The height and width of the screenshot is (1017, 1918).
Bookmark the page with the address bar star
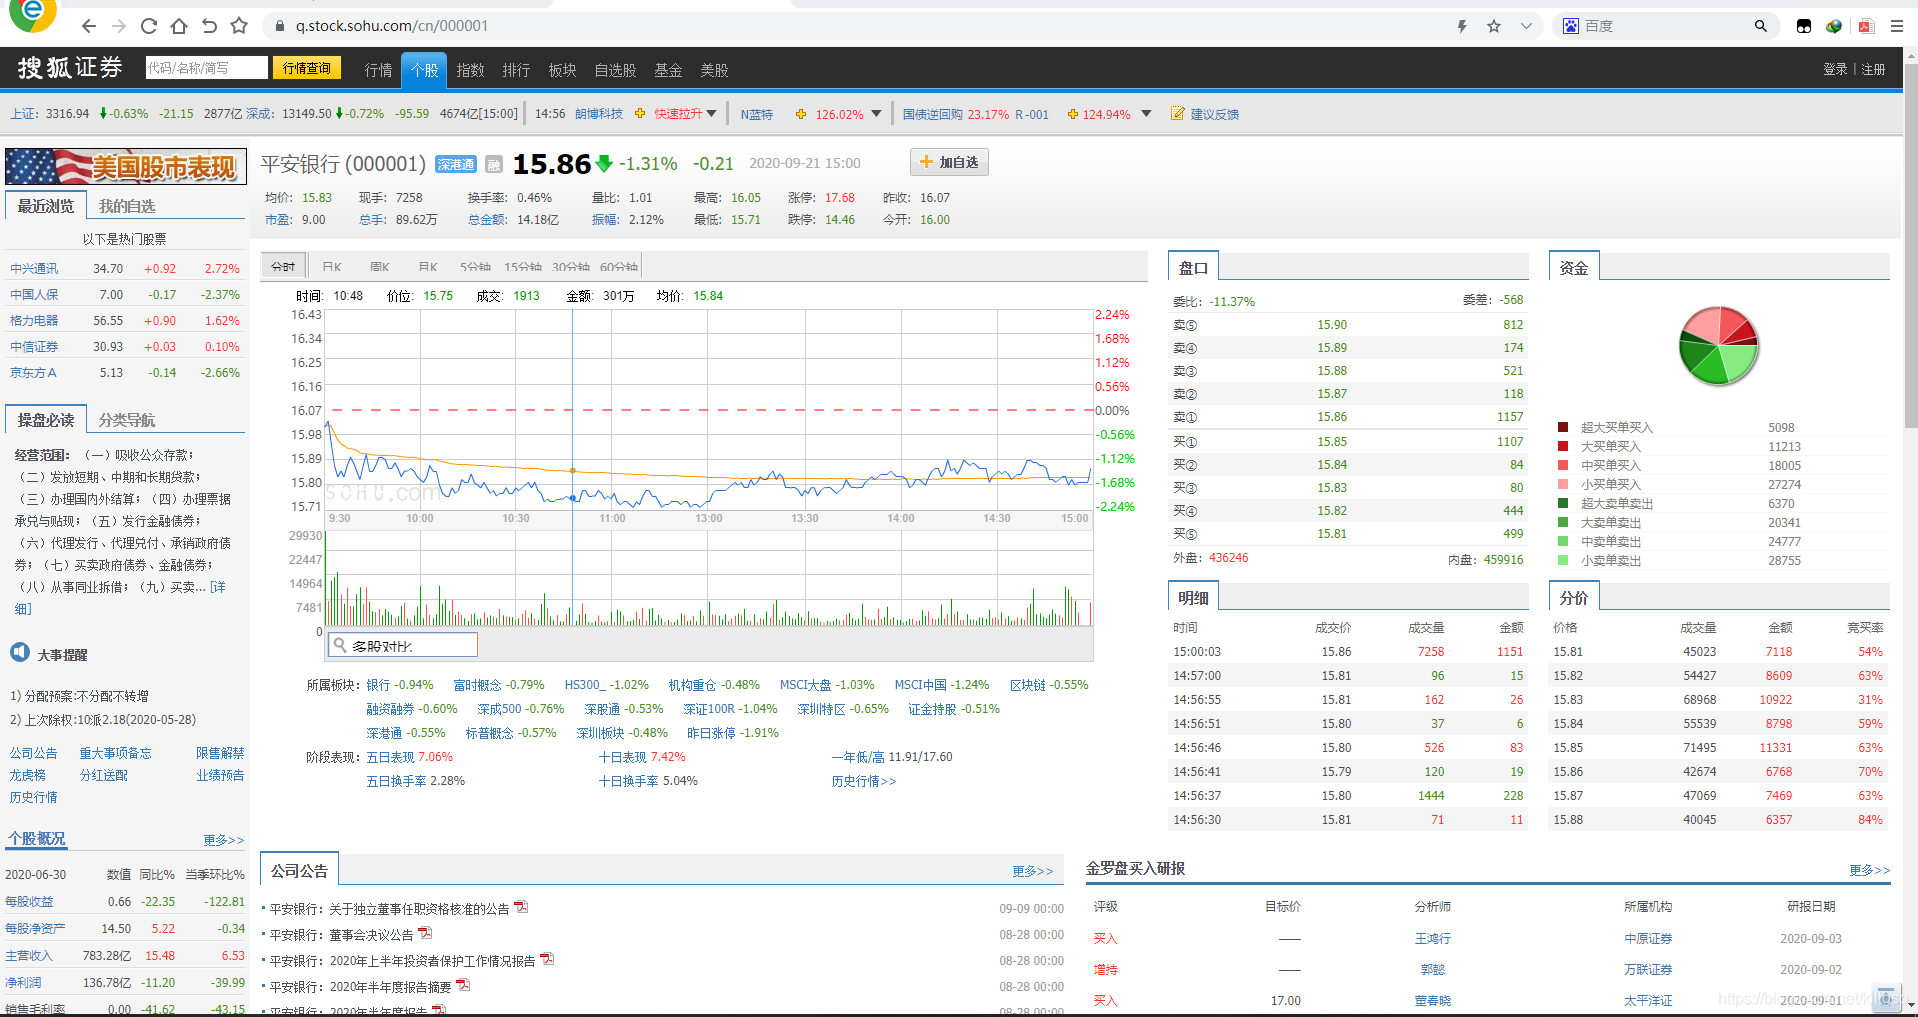(1494, 26)
